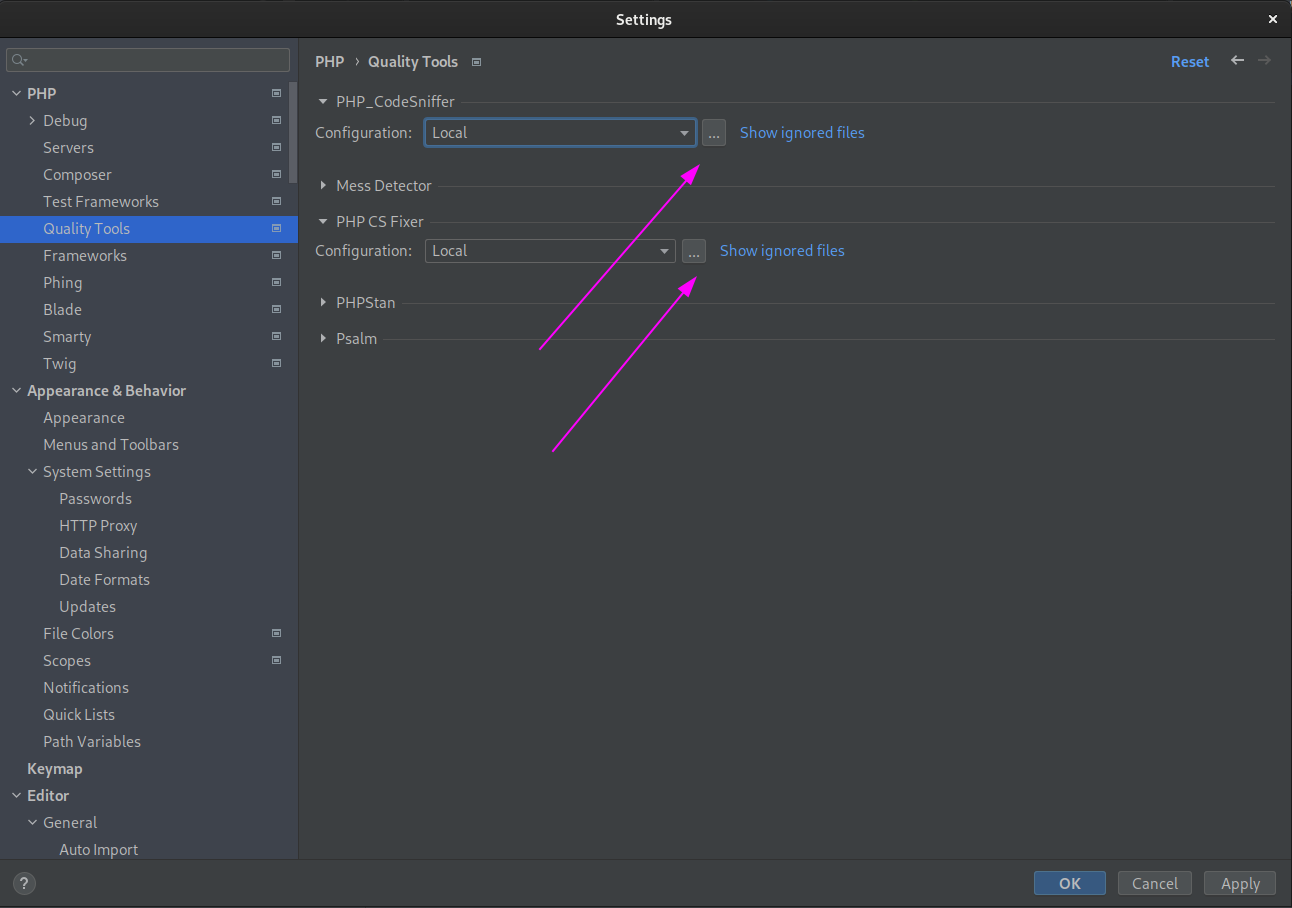Collapse the General node under Editor
The height and width of the screenshot is (908, 1292).
(32, 822)
